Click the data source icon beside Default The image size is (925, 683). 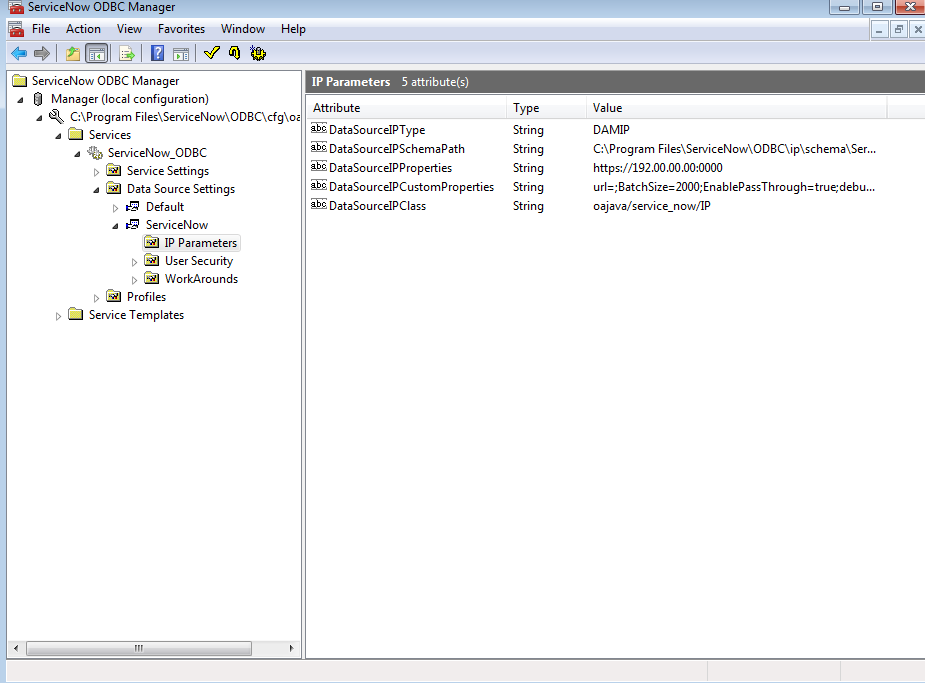pyautogui.click(x=133, y=206)
